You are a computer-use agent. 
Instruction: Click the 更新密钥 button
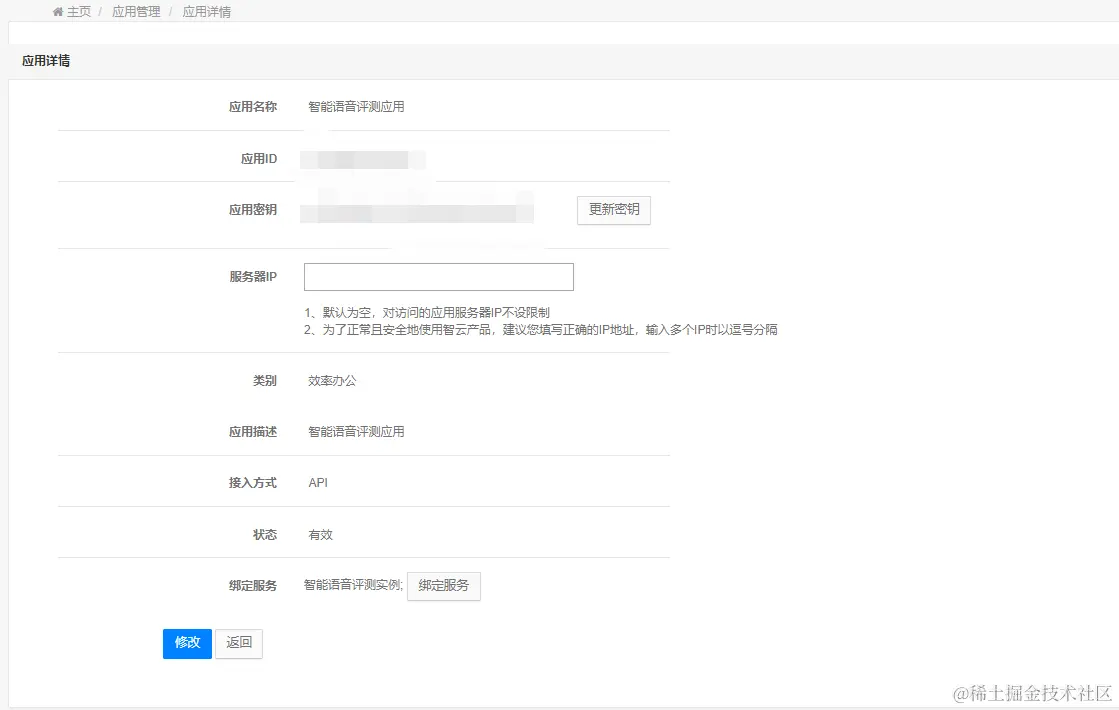point(613,210)
